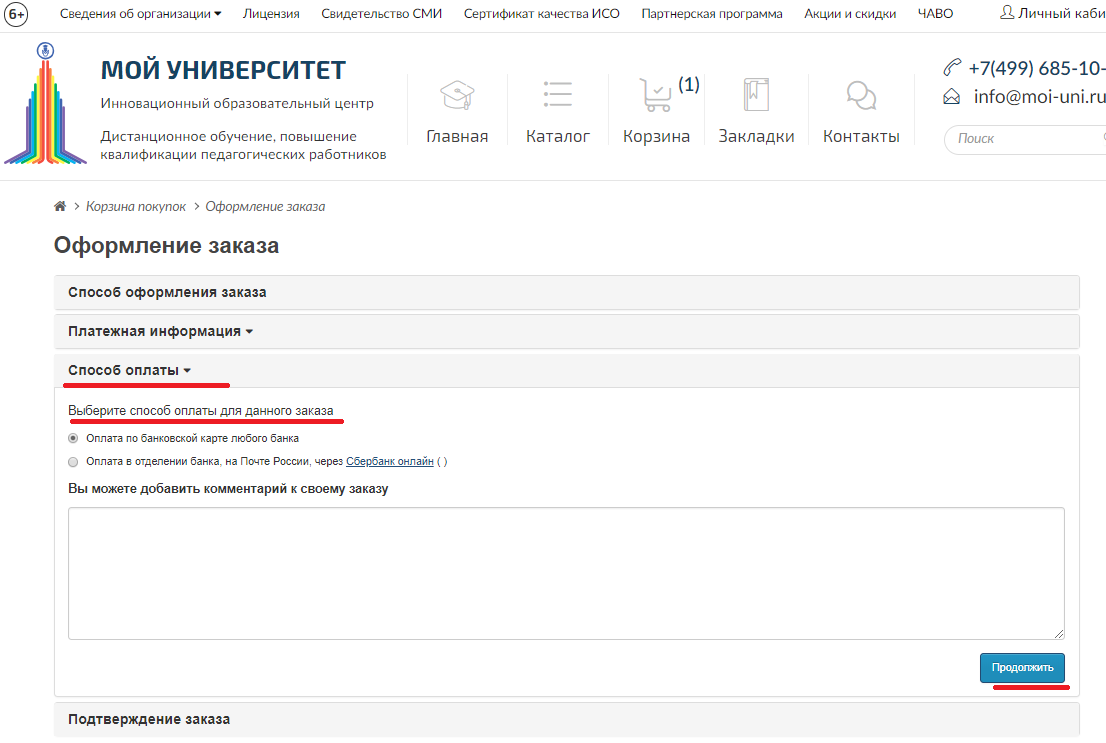Click the phone handset icon
The height and width of the screenshot is (743, 1106).
click(952, 68)
